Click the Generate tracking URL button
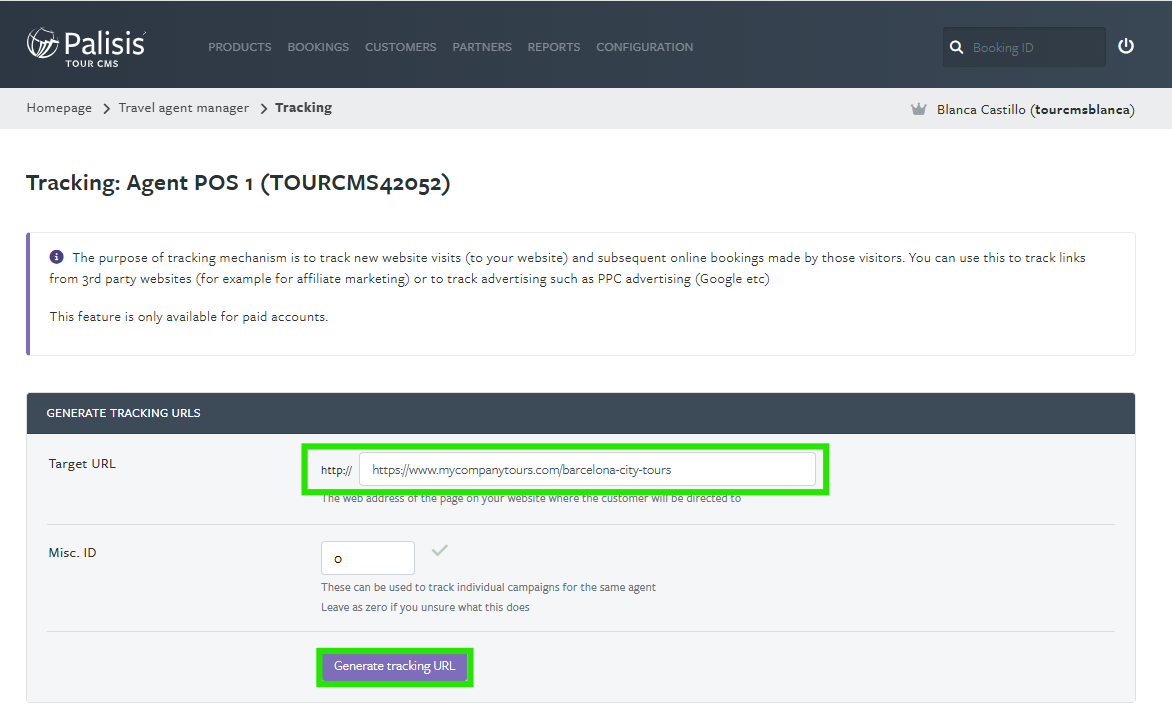1172x722 pixels. click(x=395, y=666)
